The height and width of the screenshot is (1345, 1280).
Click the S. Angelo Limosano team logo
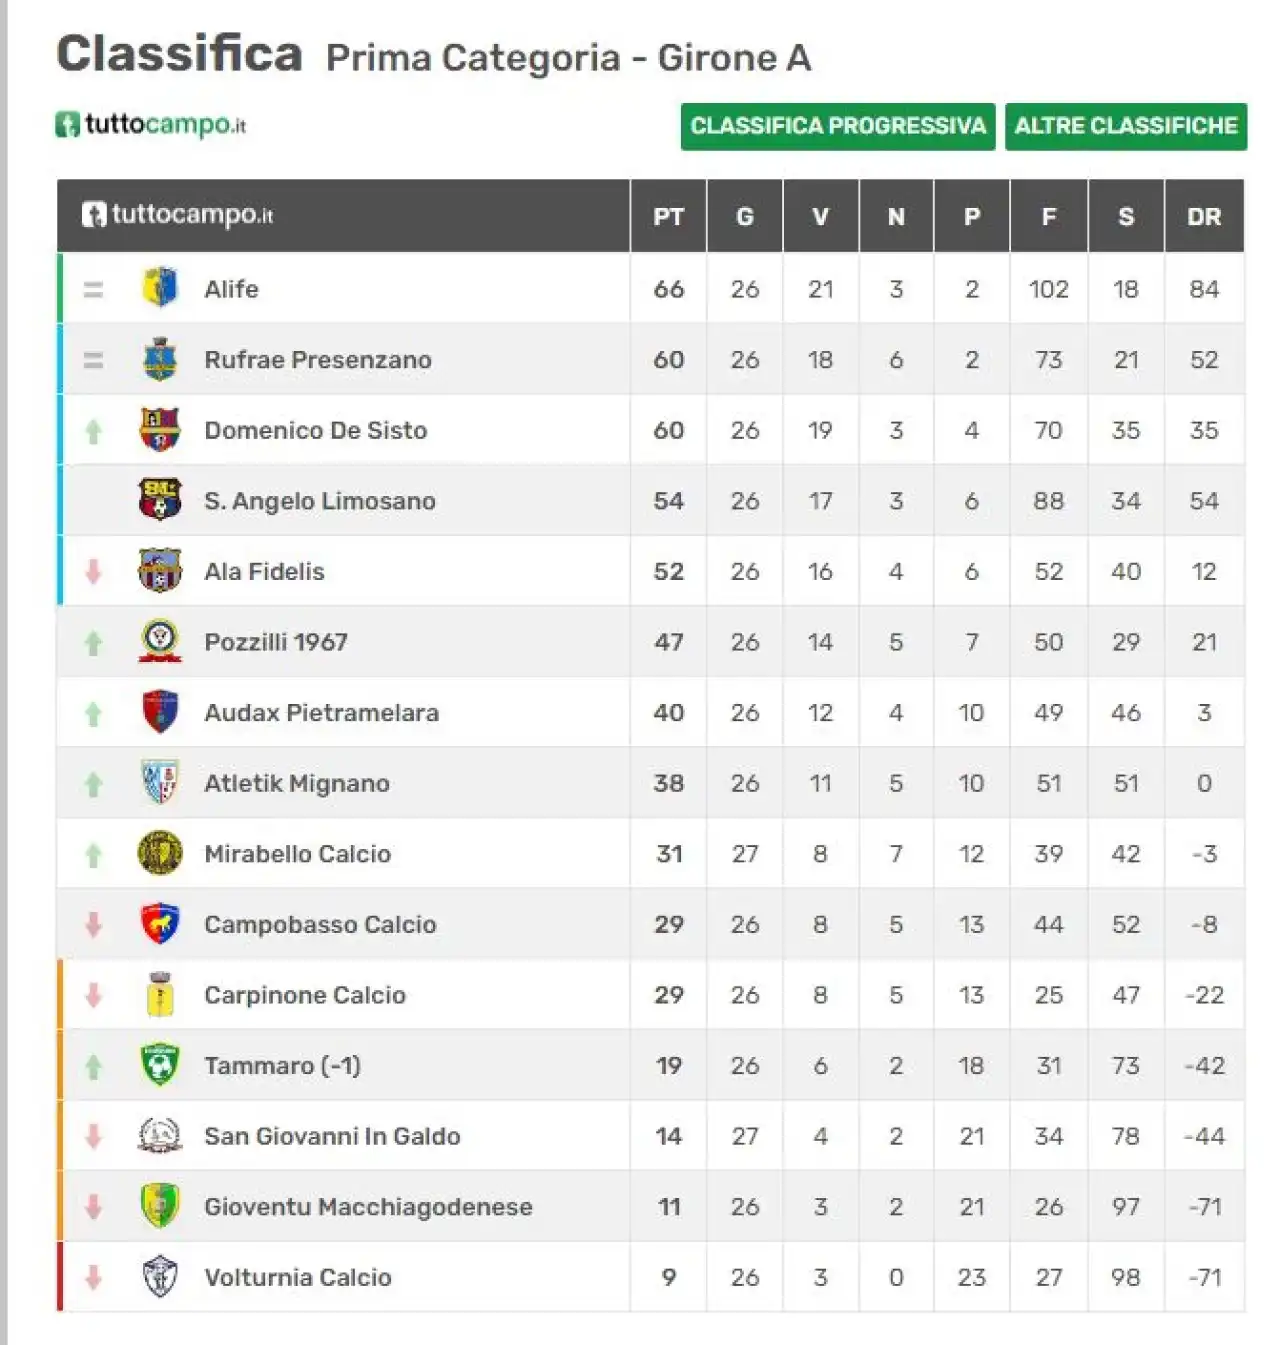(160, 500)
